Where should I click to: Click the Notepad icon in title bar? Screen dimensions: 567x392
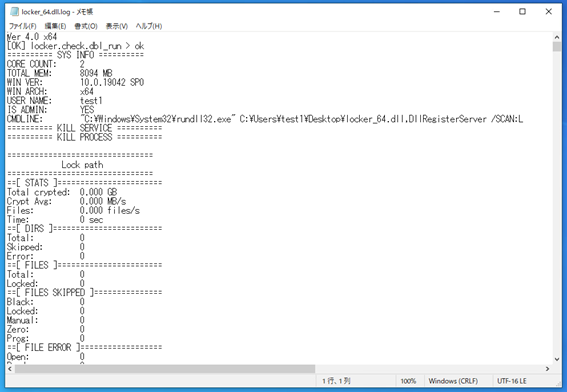tap(14, 12)
